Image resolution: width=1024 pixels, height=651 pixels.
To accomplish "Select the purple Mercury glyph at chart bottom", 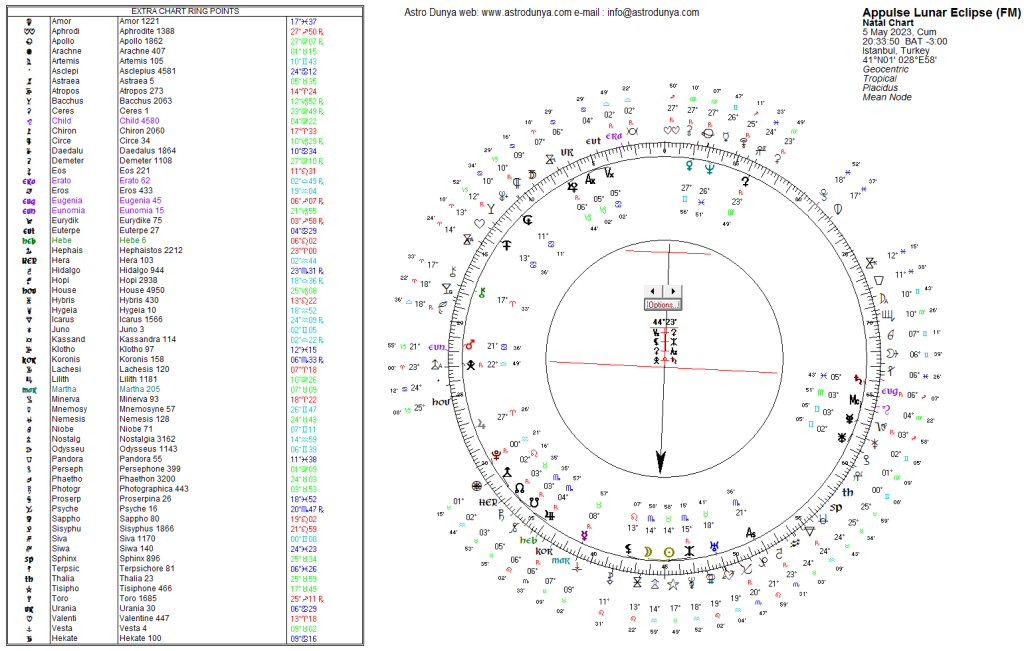I will tap(584, 536).
